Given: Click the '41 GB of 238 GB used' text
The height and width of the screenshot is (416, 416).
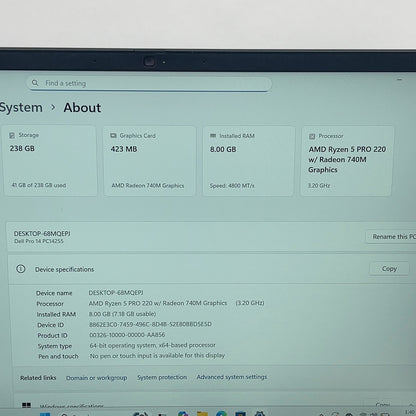Looking at the screenshot, I should (x=39, y=185).
